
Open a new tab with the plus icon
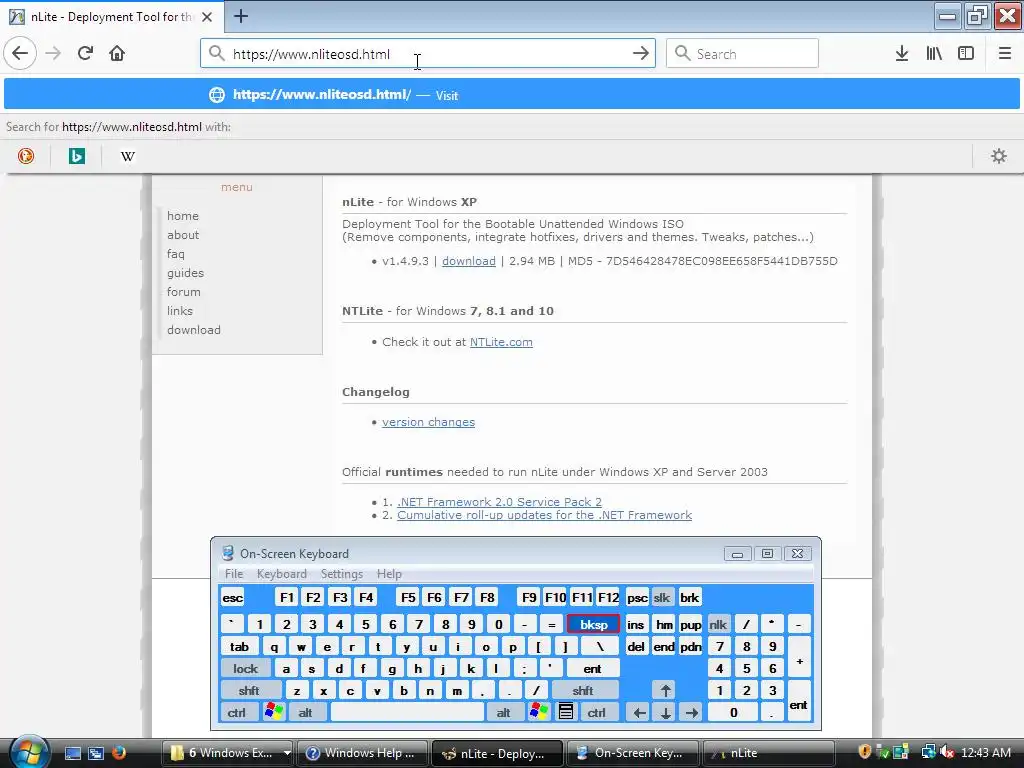point(241,16)
